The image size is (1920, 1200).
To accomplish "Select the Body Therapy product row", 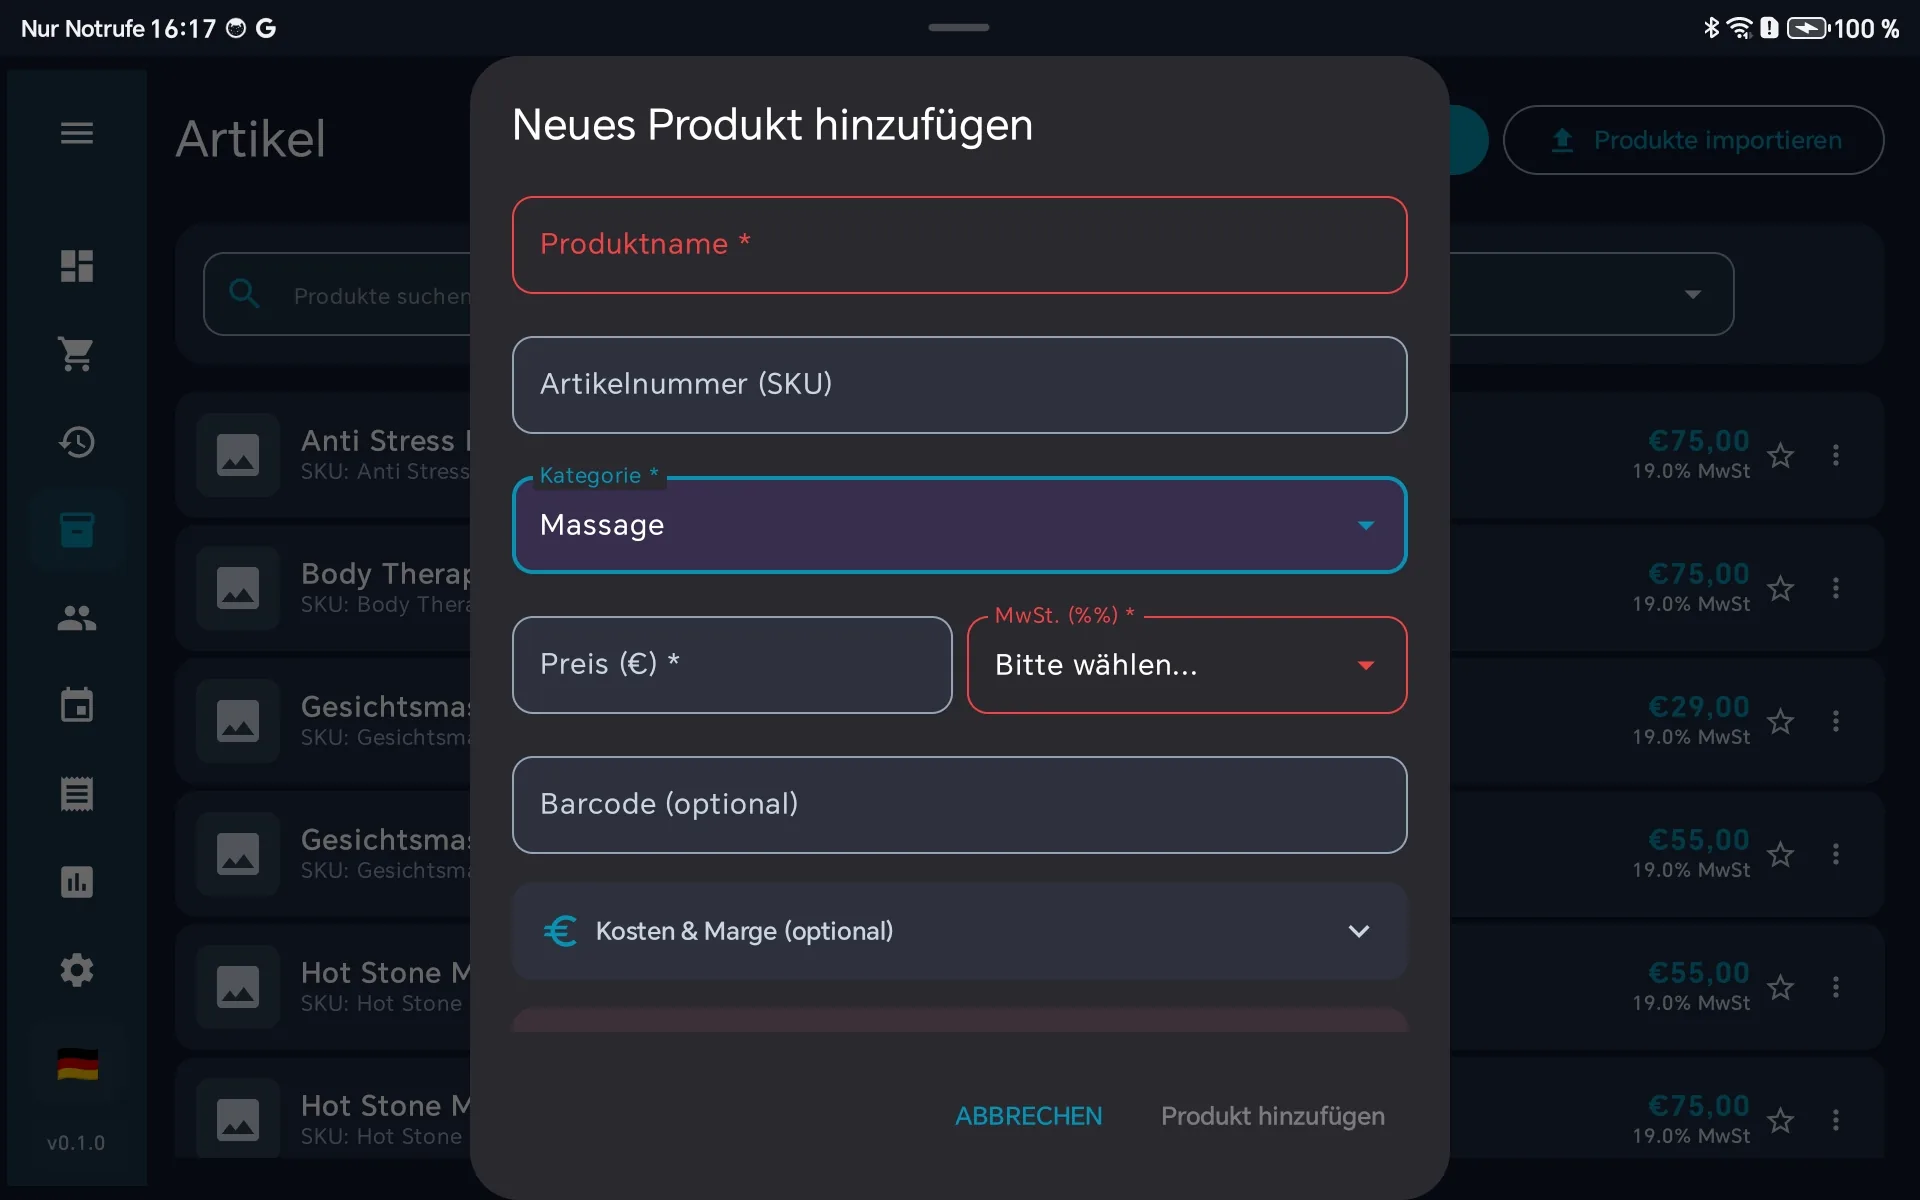I will tap(1030, 588).
